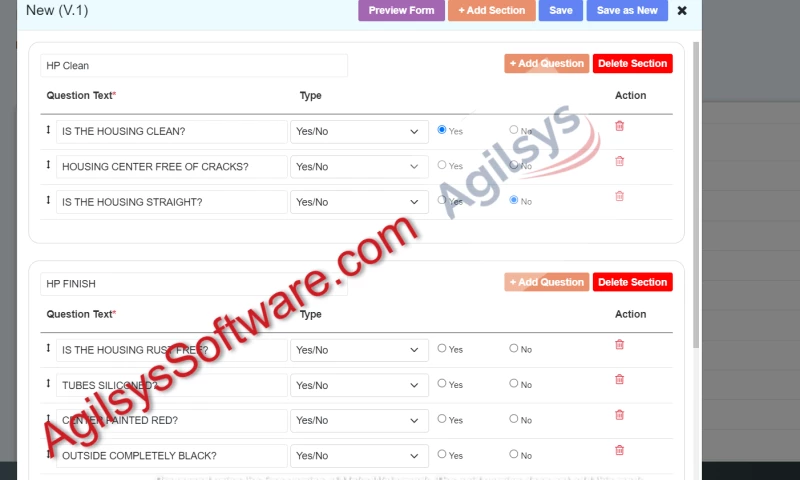
Task: Delete the IS THE HOUSING CLEAN question
Action: [x=619, y=126]
